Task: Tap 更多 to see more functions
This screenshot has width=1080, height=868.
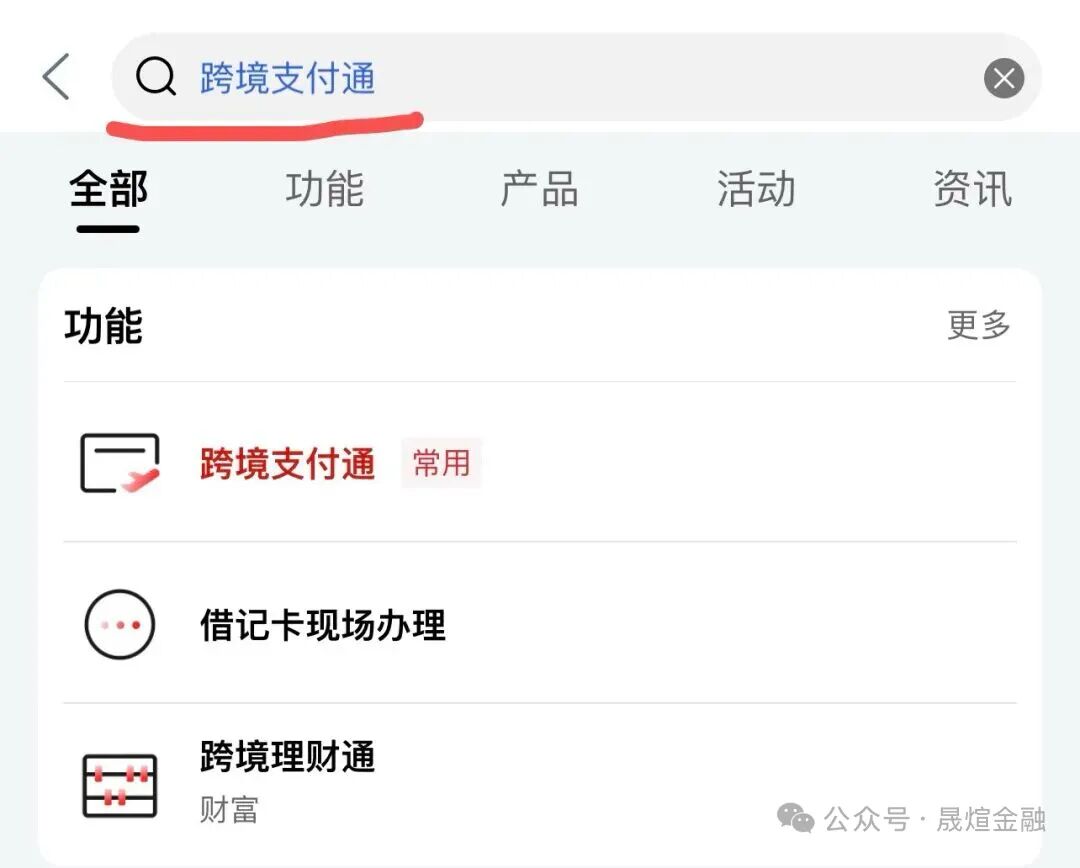Action: tap(979, 325)
